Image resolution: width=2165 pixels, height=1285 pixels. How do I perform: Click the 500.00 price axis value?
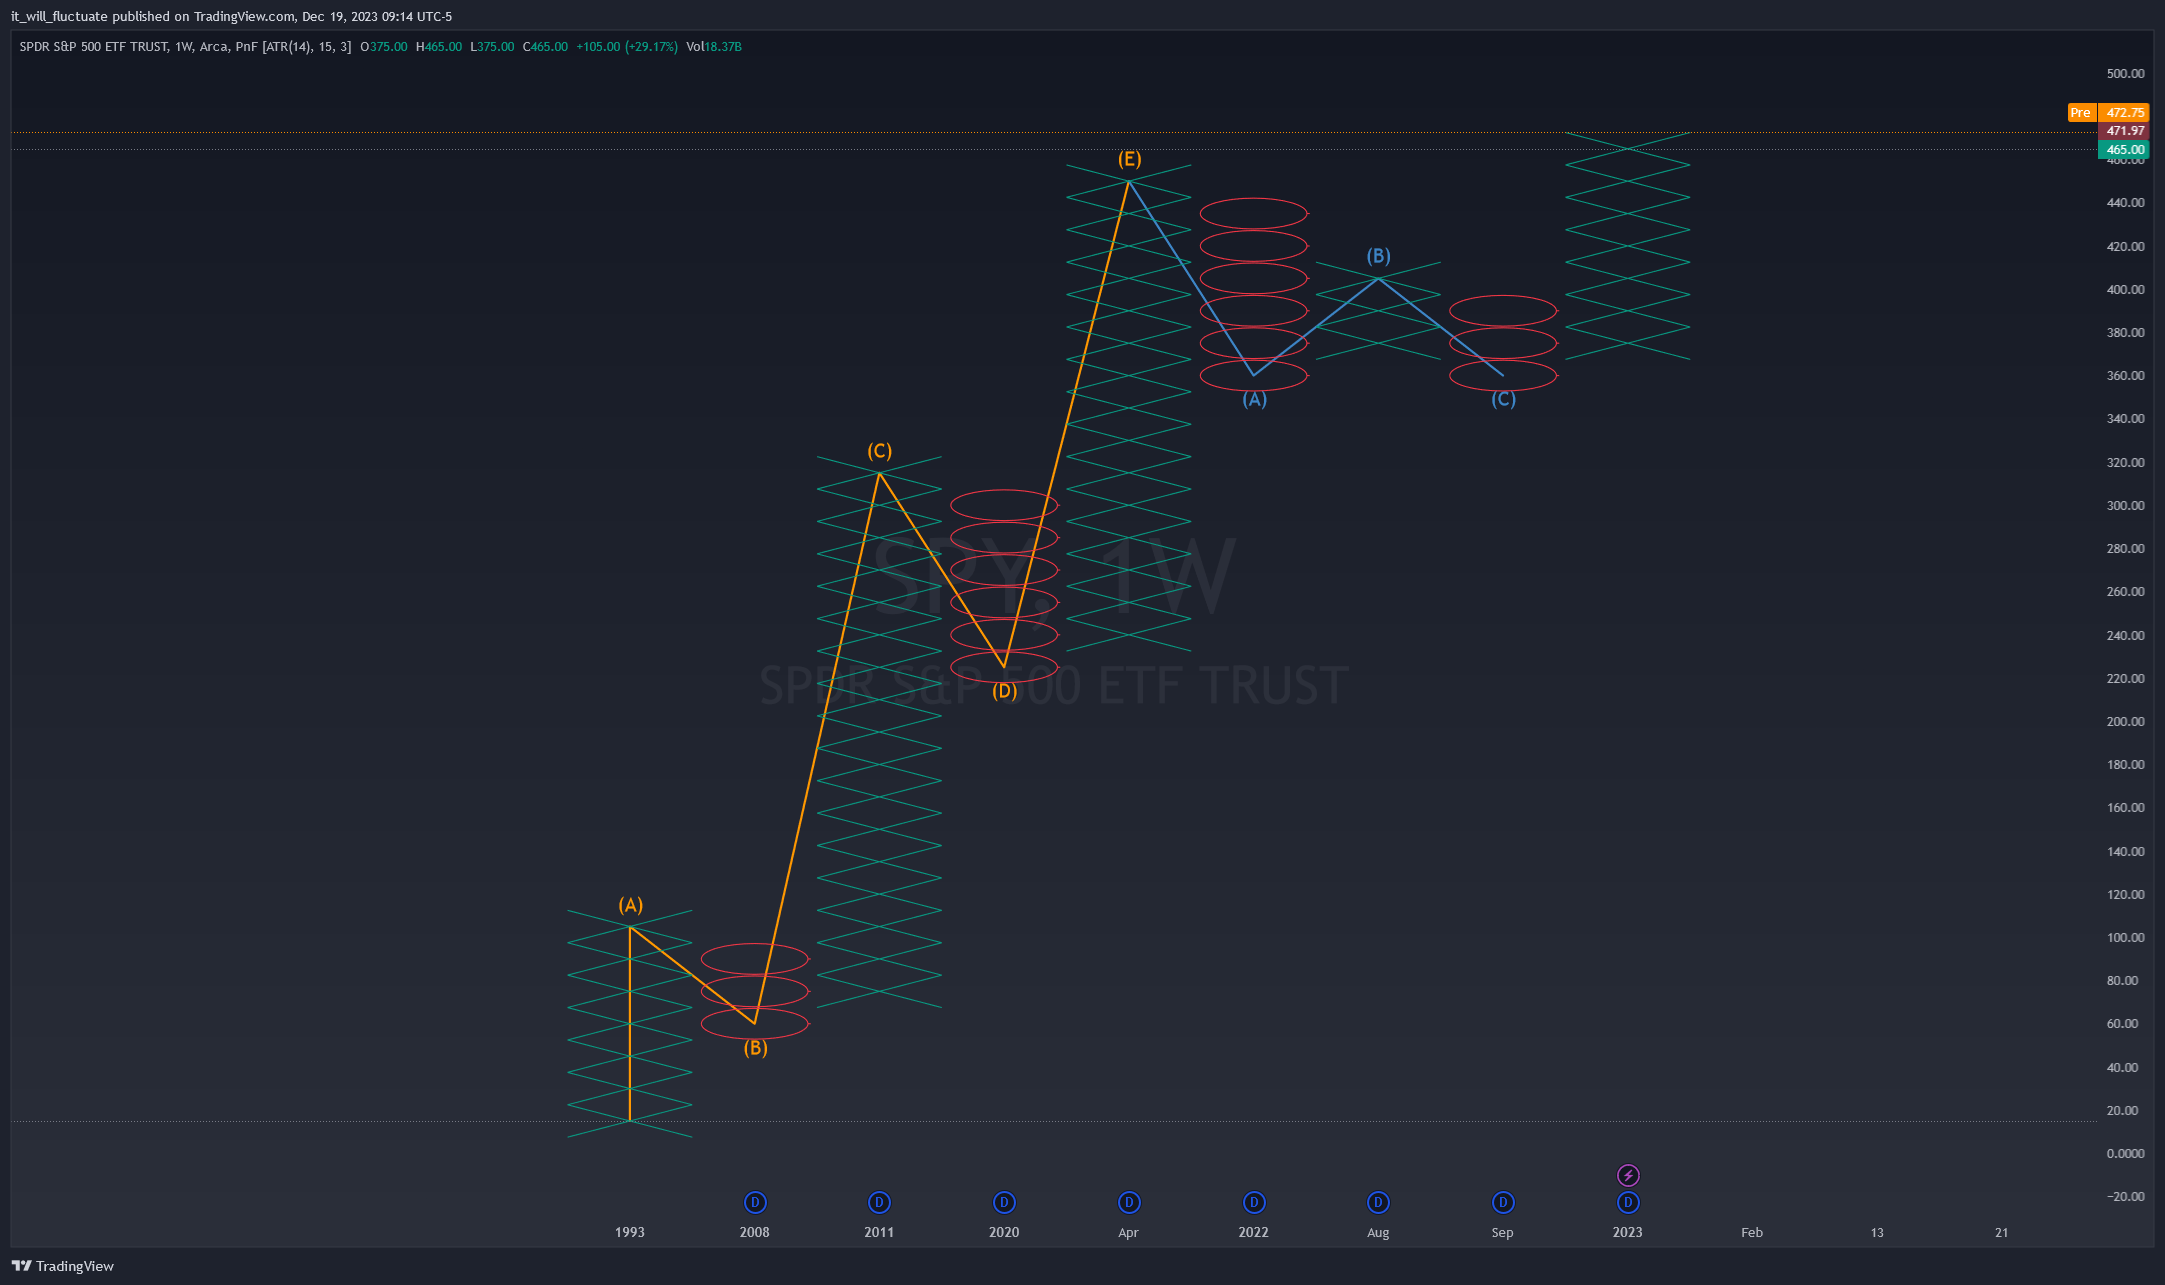click(x=2125, y=73)
